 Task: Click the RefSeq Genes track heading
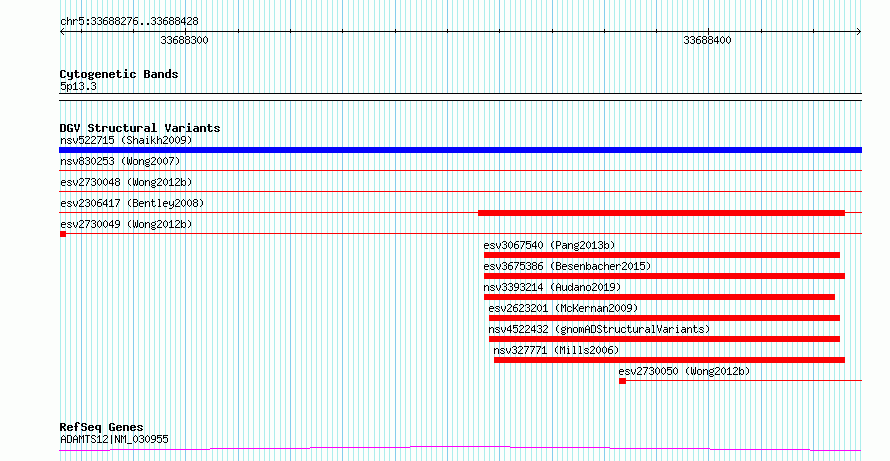click(x=102, y=427)
